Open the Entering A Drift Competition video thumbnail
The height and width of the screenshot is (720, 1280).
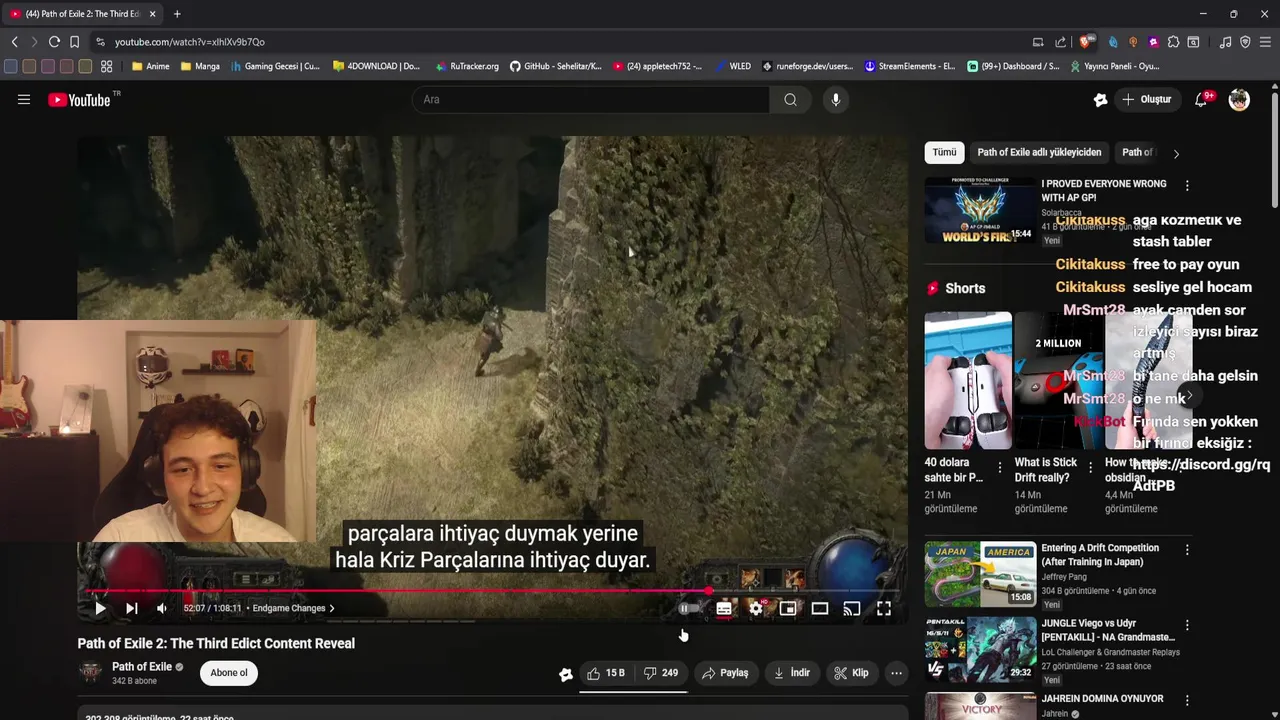point(981,574)
